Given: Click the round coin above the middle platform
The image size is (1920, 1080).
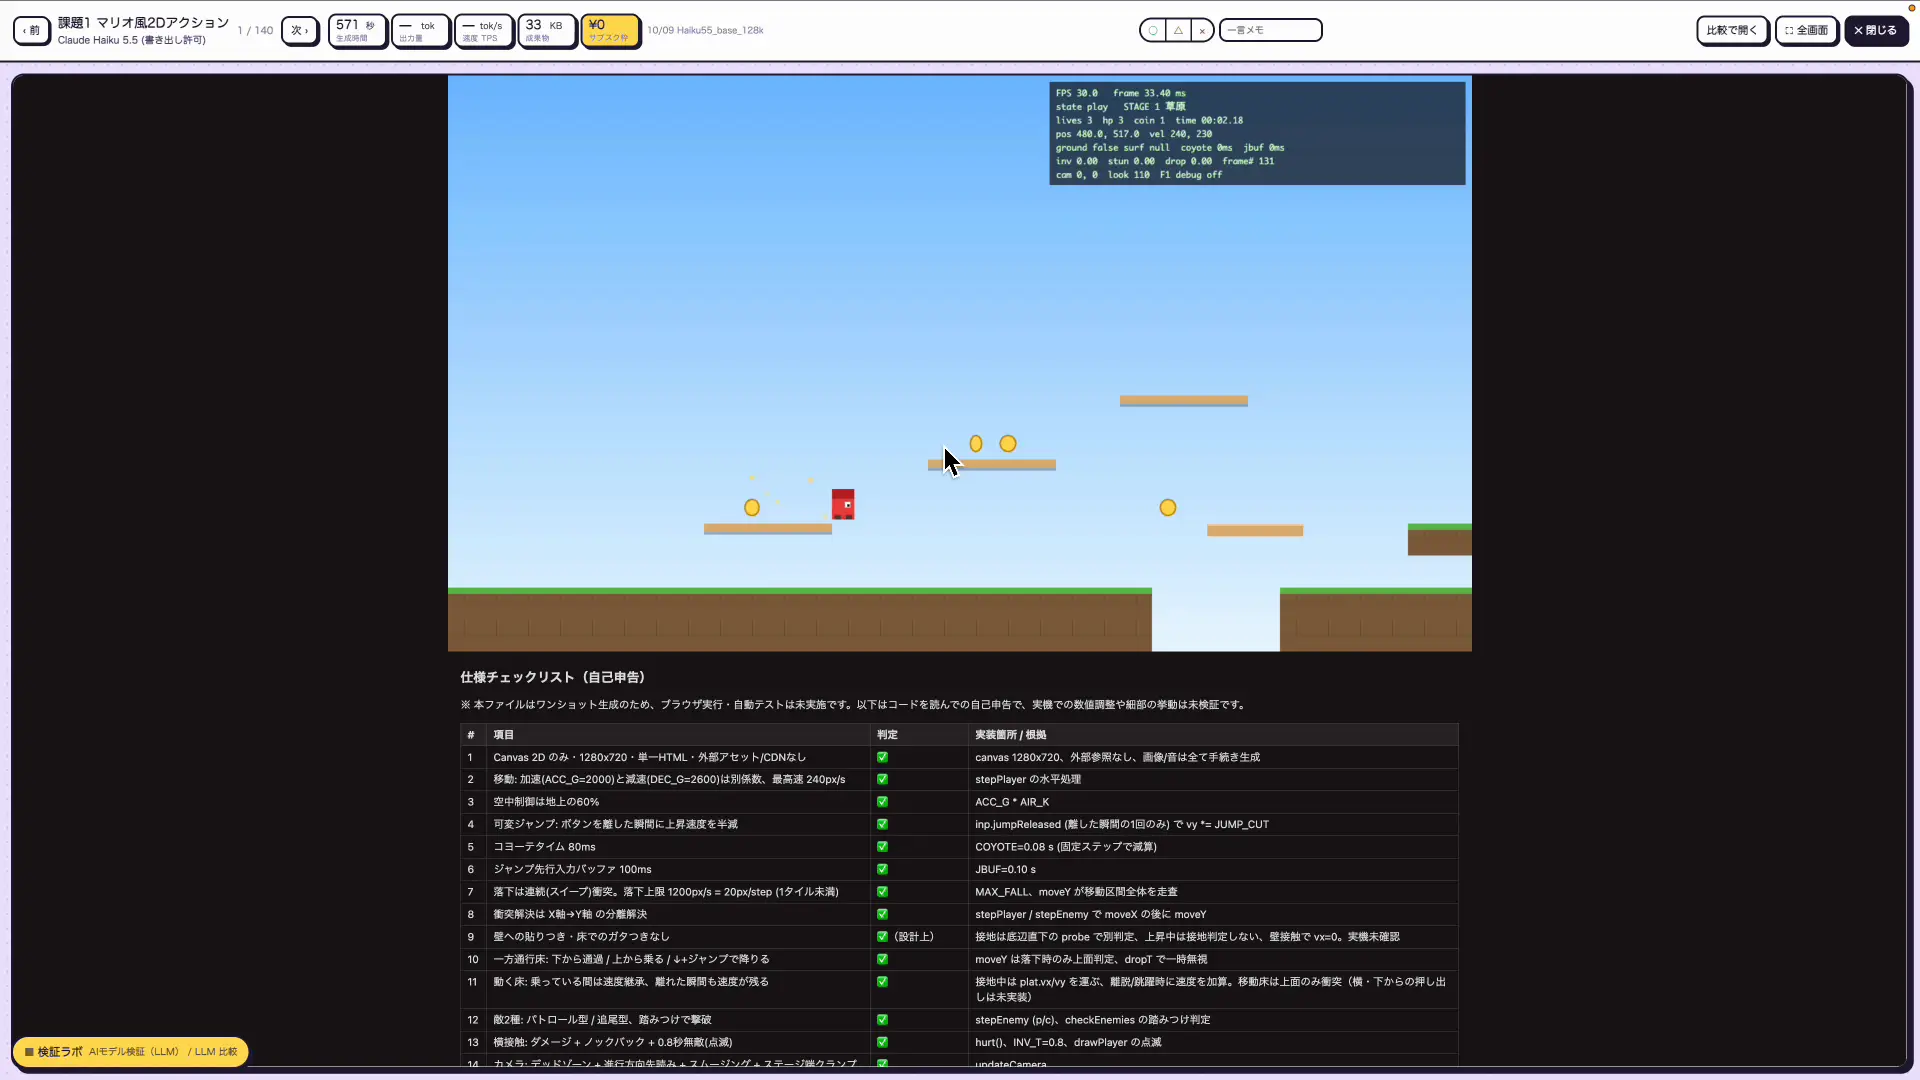Looking at the screenshot, I should click(1008, 444).
